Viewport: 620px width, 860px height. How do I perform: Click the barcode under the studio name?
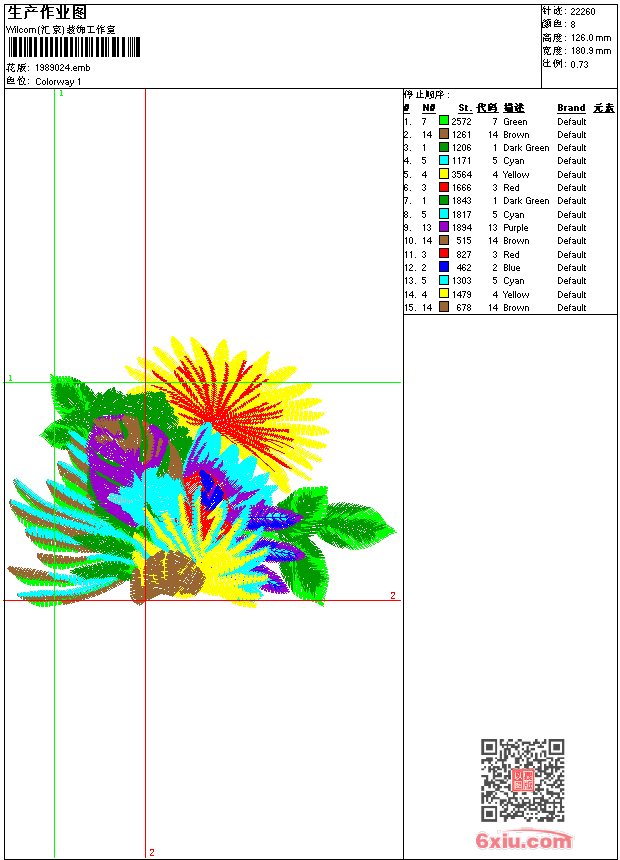coord(74,47)
